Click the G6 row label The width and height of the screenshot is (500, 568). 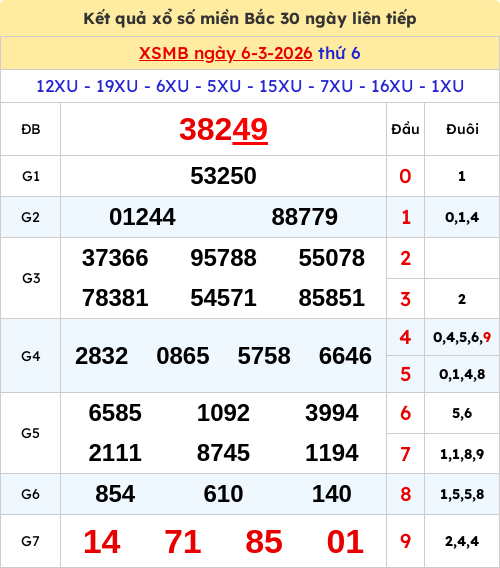pos(31,494)
